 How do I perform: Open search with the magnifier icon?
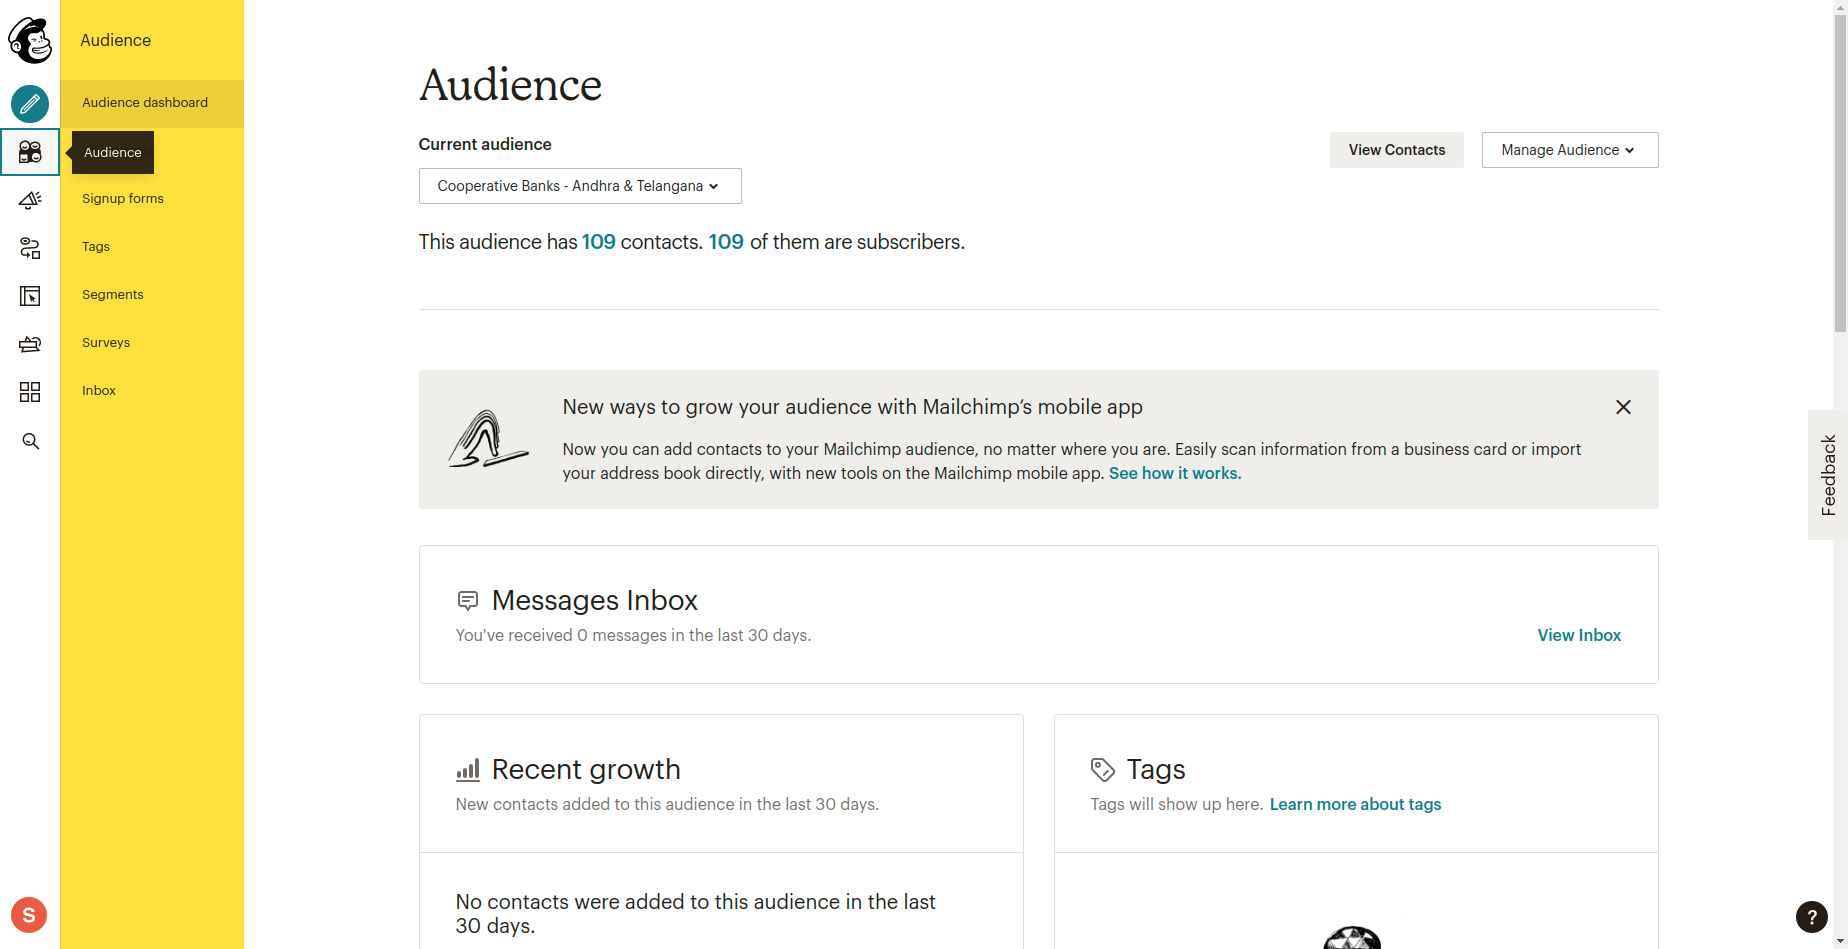coord(29,441)
